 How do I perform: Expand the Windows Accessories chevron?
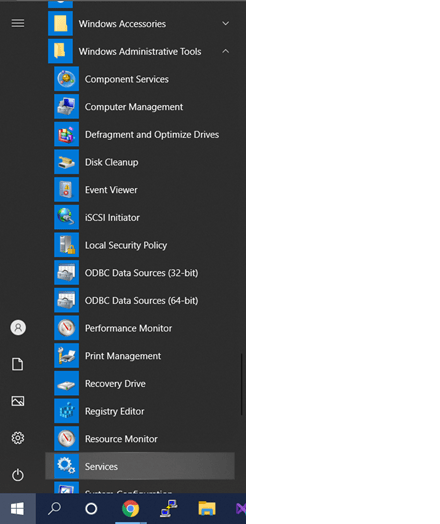[x=226, y=23]
